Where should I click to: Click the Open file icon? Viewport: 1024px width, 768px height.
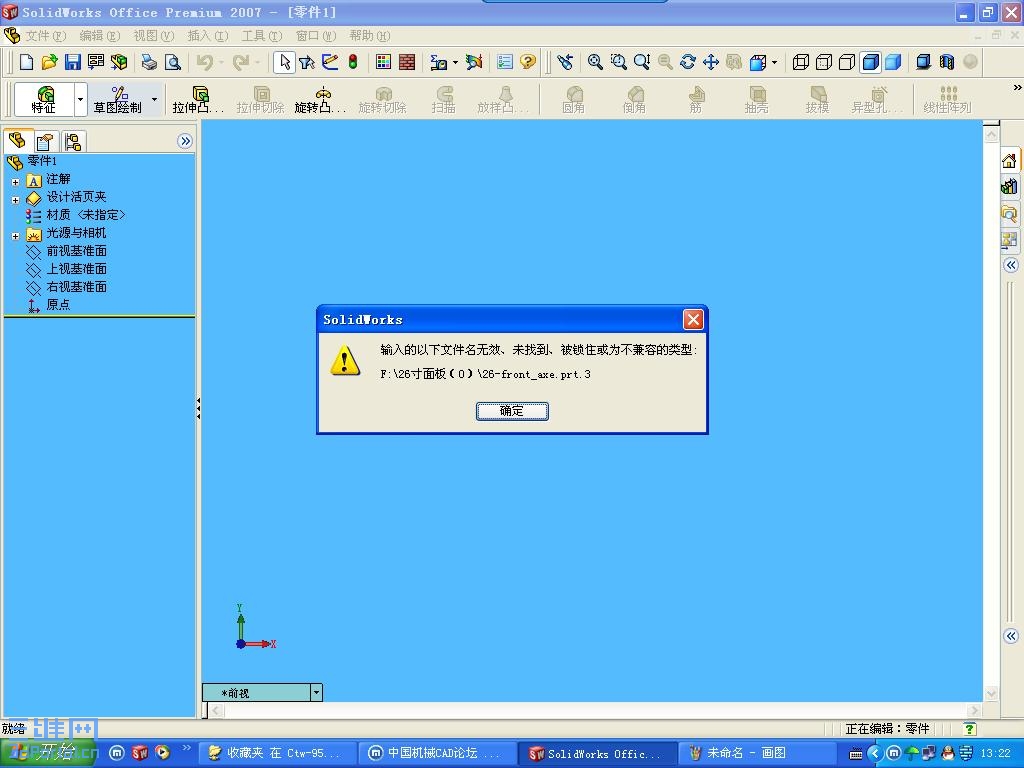tap(49, 62)
